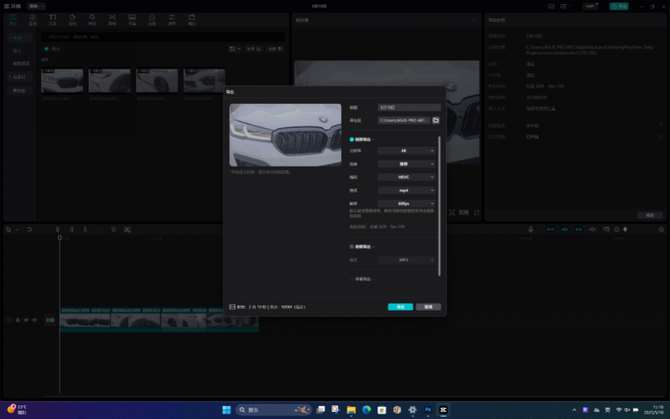Open Photoshop from the taskbar

(x=428, y=409)
